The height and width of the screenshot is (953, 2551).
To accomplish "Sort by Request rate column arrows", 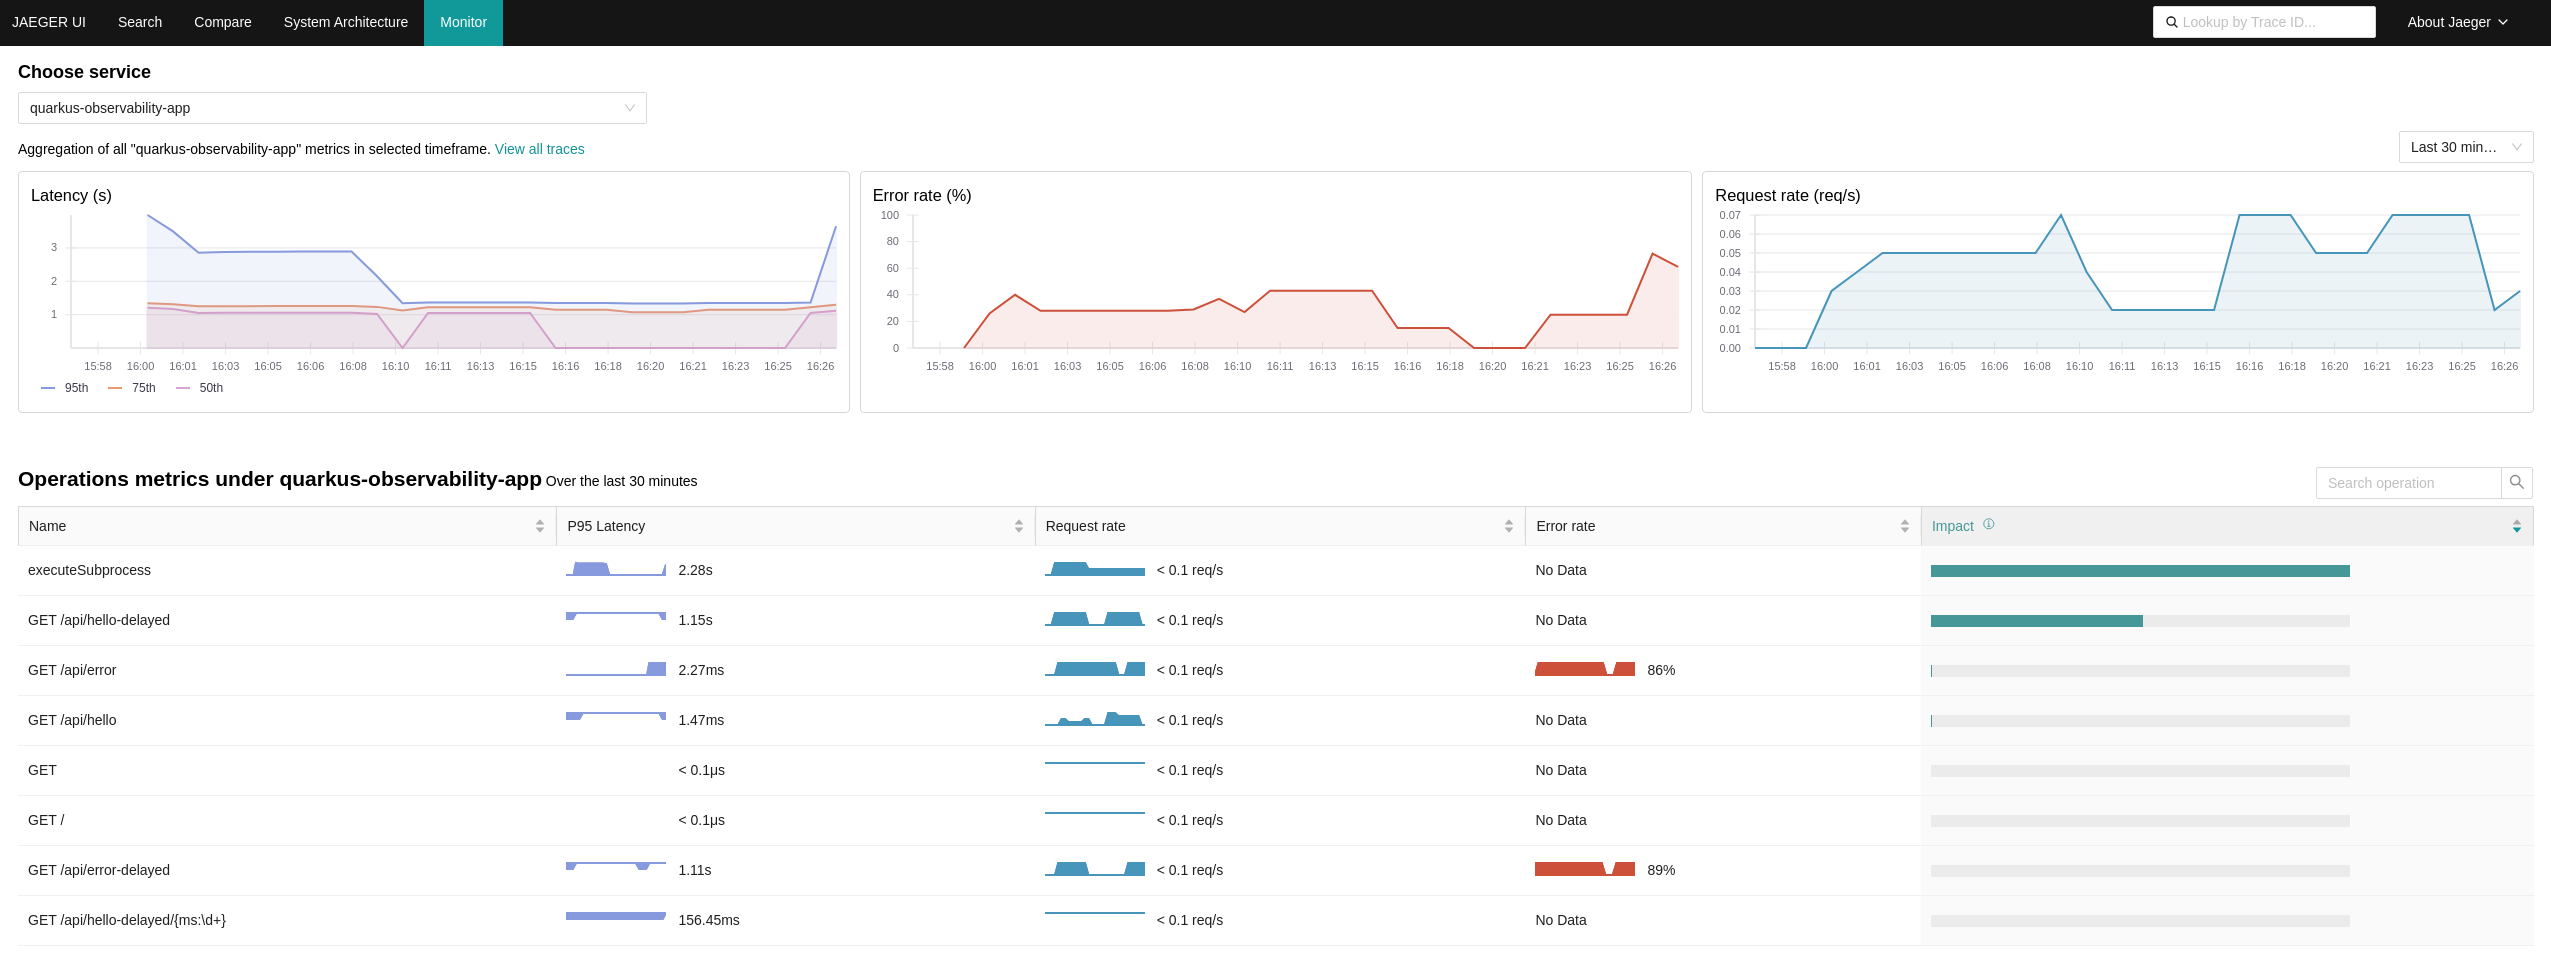I will pyautogui.click(x=1508, y=526).
